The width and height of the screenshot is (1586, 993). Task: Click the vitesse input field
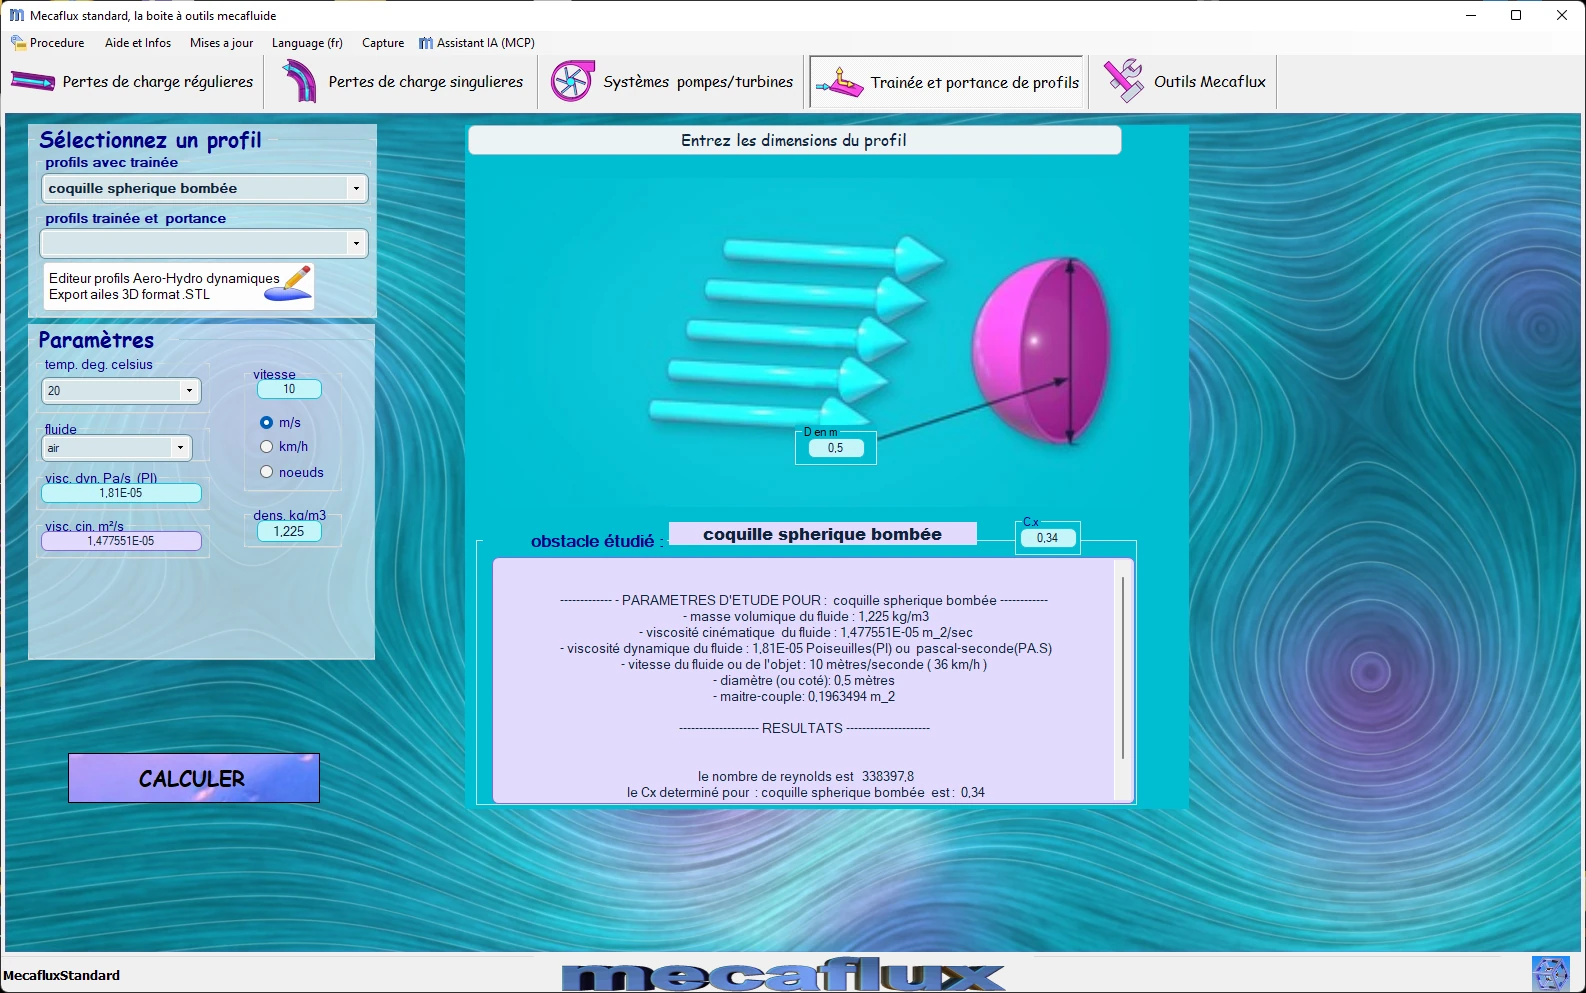pyautogui.click(x=289, y=389)
